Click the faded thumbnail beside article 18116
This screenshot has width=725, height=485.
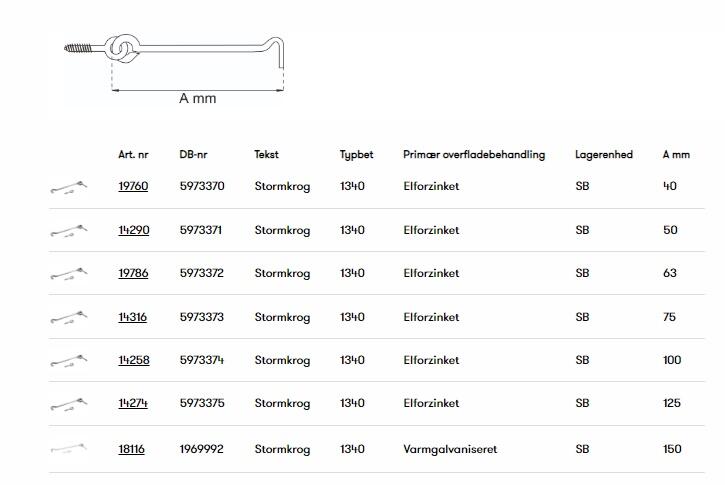pyautogui.click(x=68, y=450)
